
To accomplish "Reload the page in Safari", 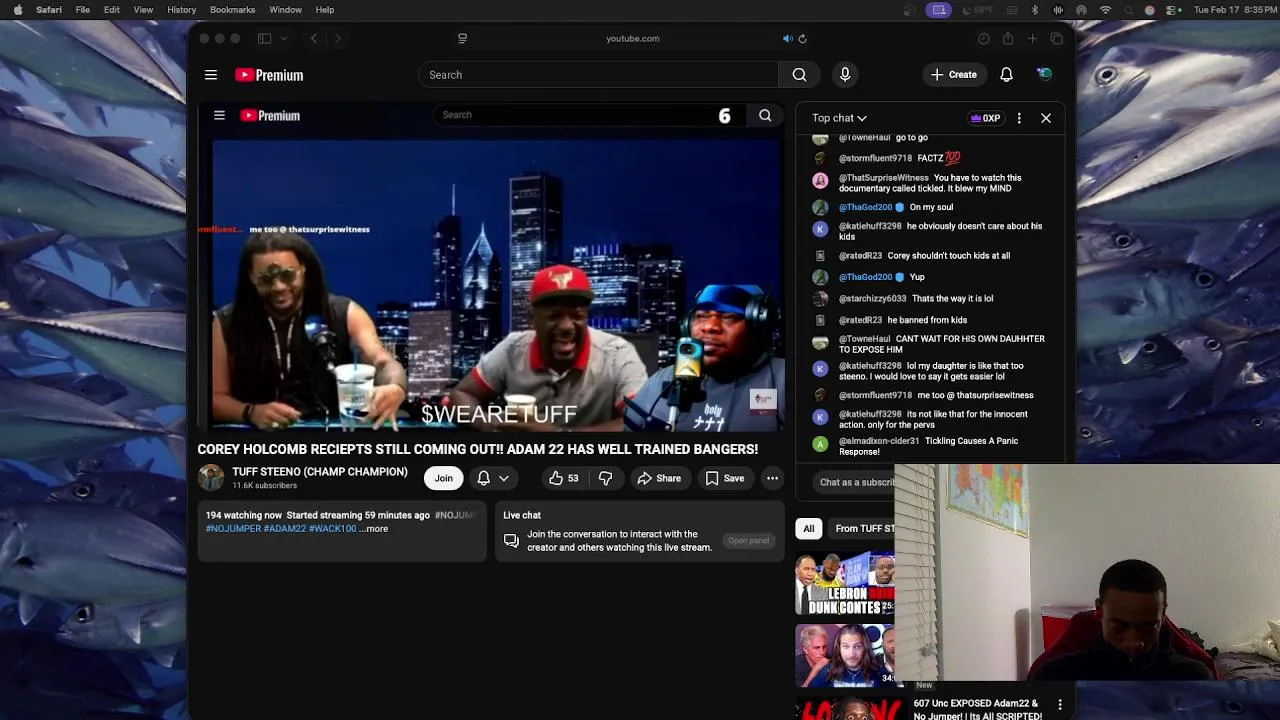I will point(802,39).
